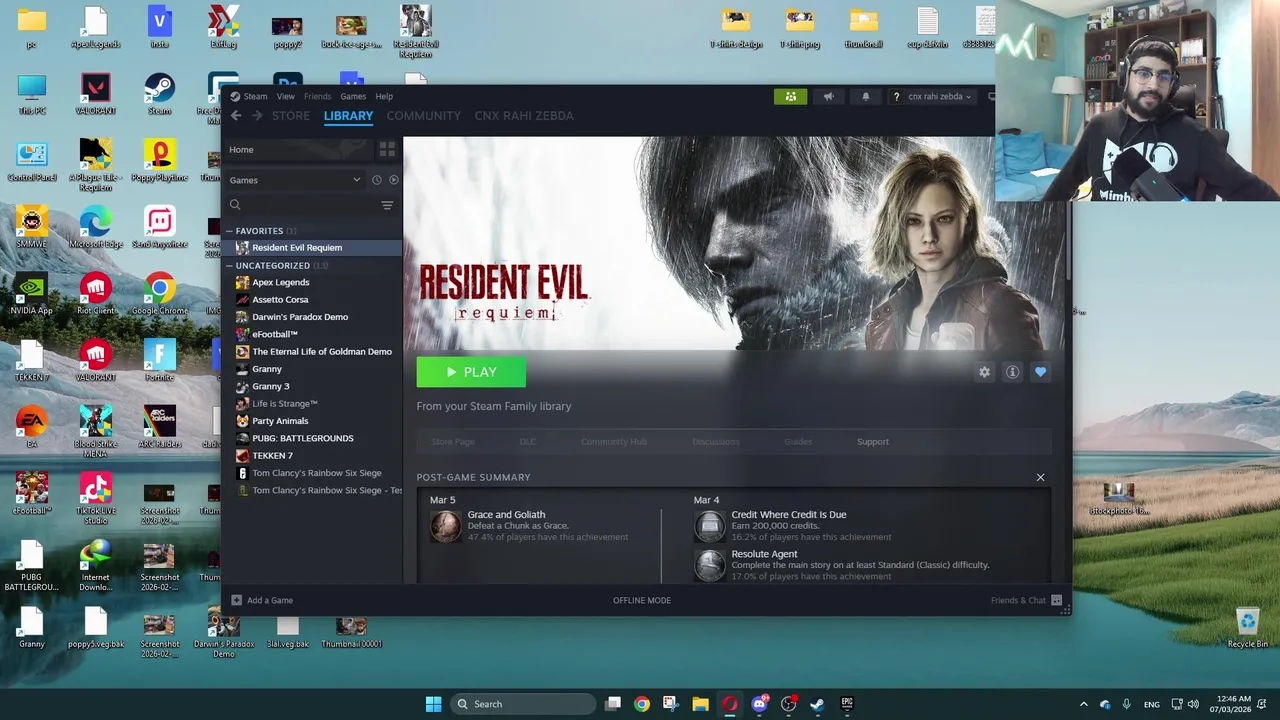Image resolution: width=1280 pixels, height=720 pixels.
Task: Select PUBG: BATTLEGROUNDS in library list
Action: (x=302, y=438)
